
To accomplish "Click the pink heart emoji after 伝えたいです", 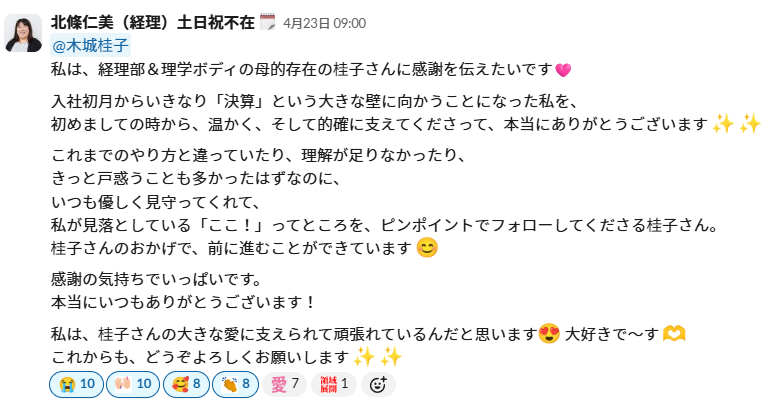I will pos(563,70).
